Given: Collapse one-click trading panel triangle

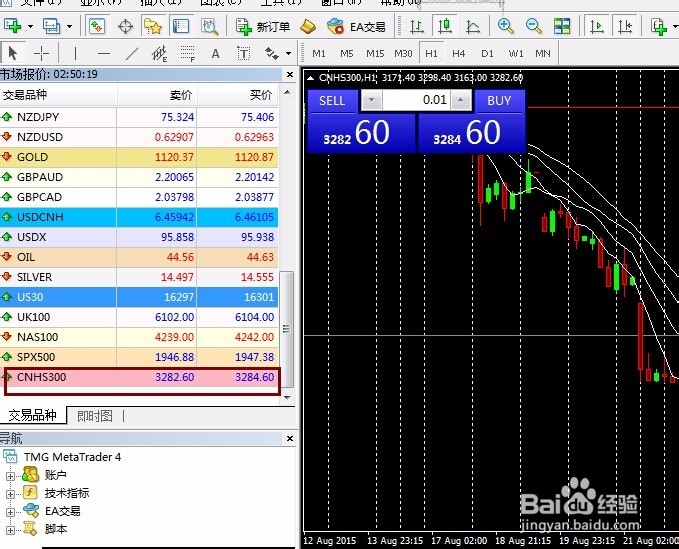Looking at the screenshot, I should click(x=310, y=78).
